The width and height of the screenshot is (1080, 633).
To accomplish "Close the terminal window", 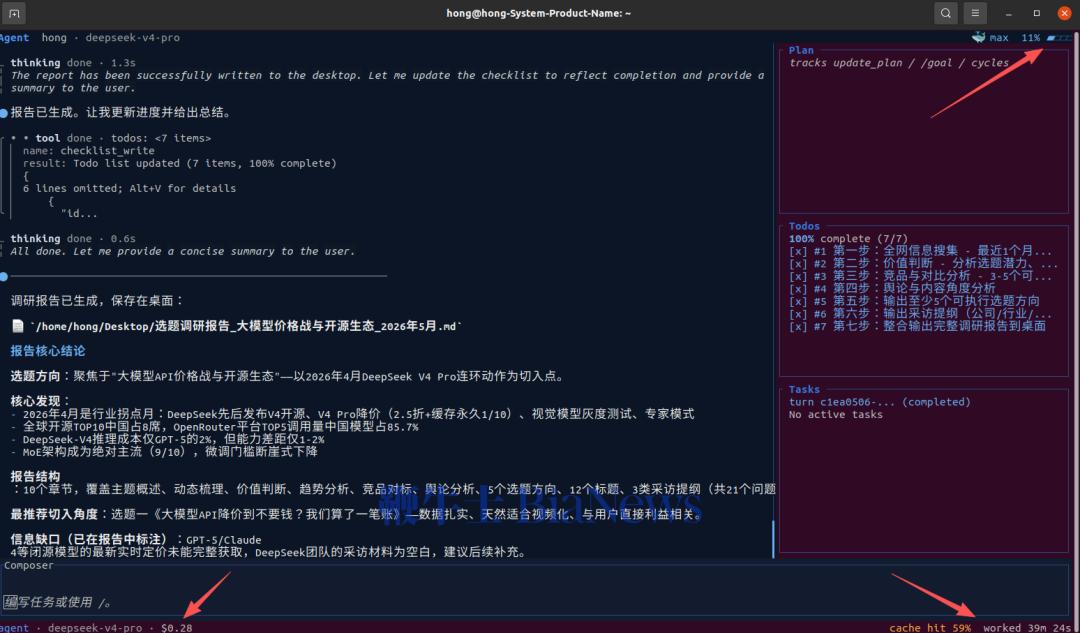I will click(1064, 13).
